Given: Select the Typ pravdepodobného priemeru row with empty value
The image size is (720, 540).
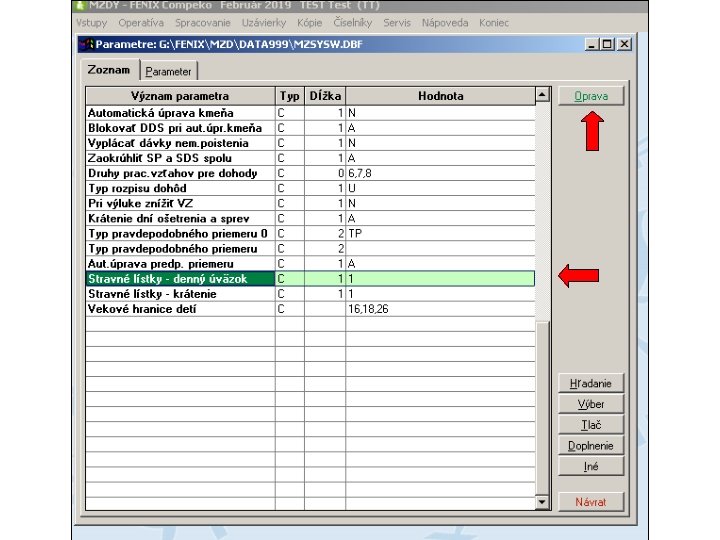Looking at the screenshot, I should pyautogui.click(x=310, y=249).
